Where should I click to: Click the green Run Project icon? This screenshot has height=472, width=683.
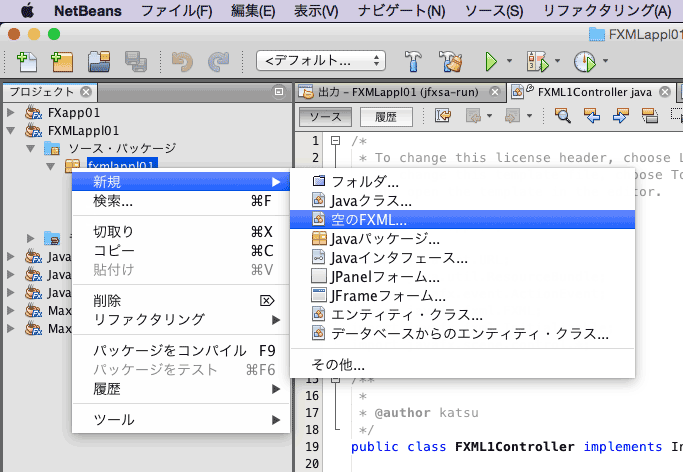491,61
